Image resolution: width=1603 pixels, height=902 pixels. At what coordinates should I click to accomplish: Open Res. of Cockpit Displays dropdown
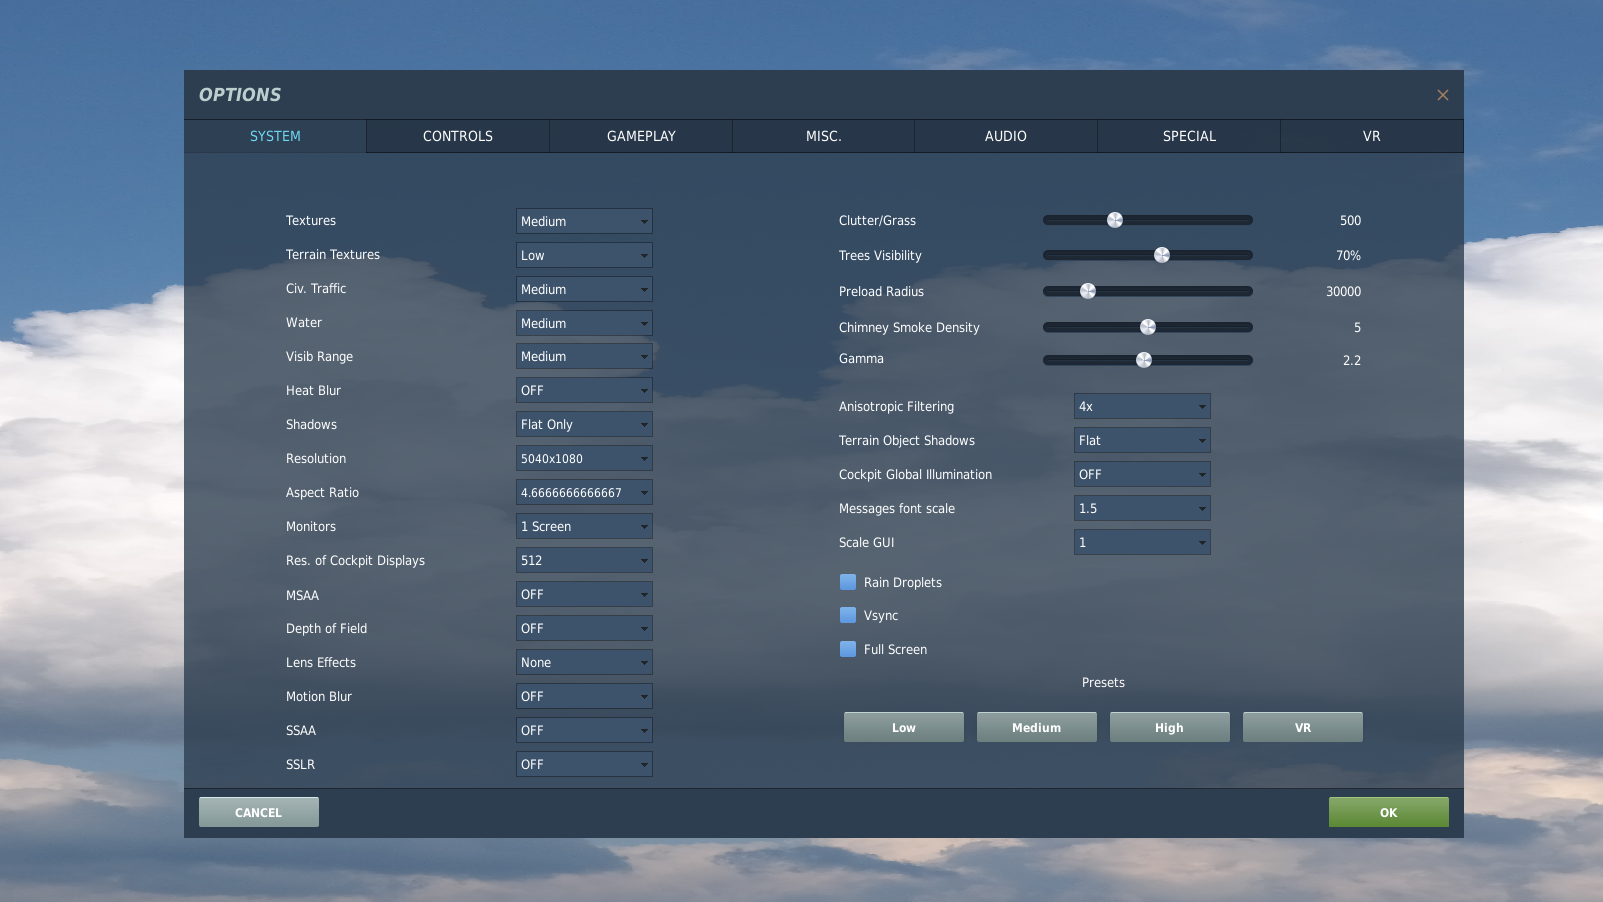[x=584, y=560]
